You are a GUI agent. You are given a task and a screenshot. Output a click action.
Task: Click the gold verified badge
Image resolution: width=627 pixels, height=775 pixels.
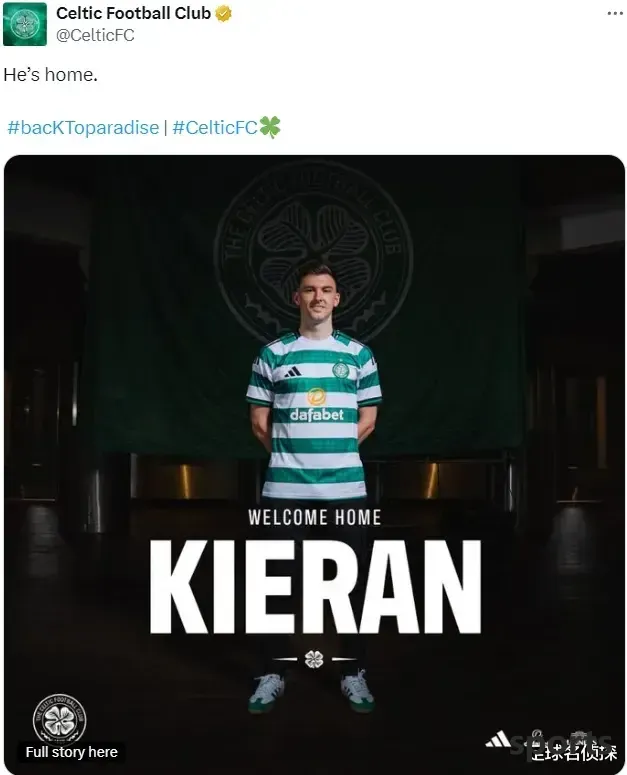223,14
